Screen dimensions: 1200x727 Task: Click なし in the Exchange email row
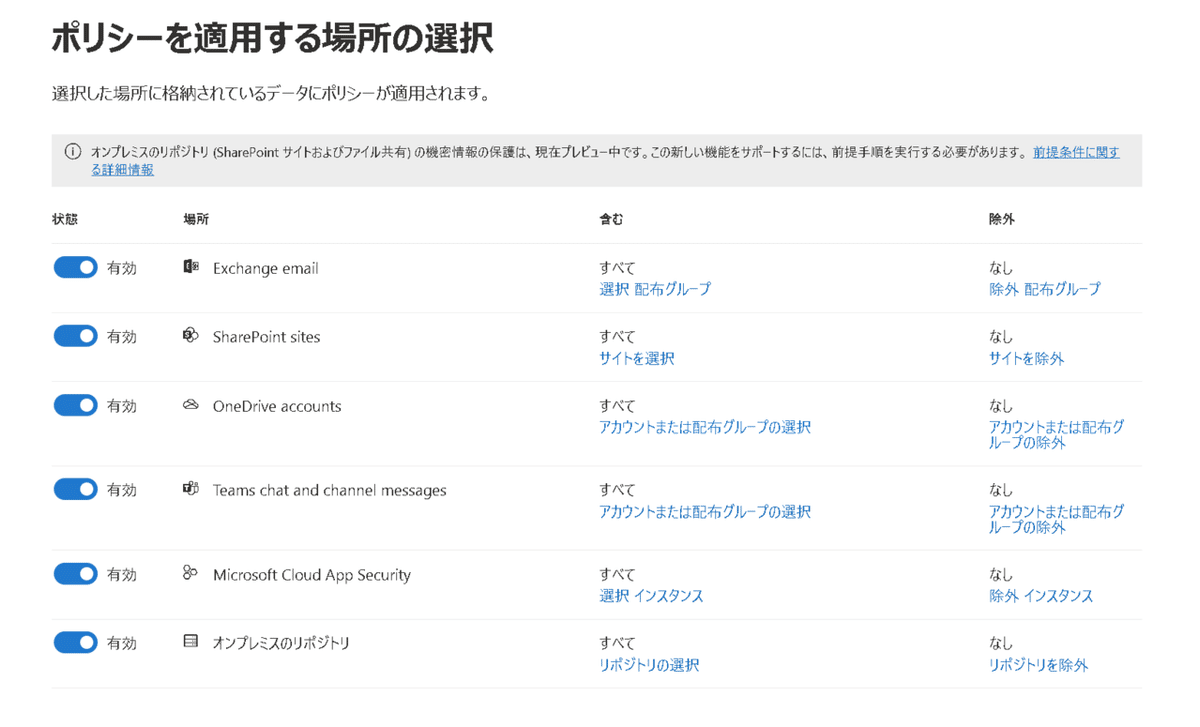click(1001, 267)
